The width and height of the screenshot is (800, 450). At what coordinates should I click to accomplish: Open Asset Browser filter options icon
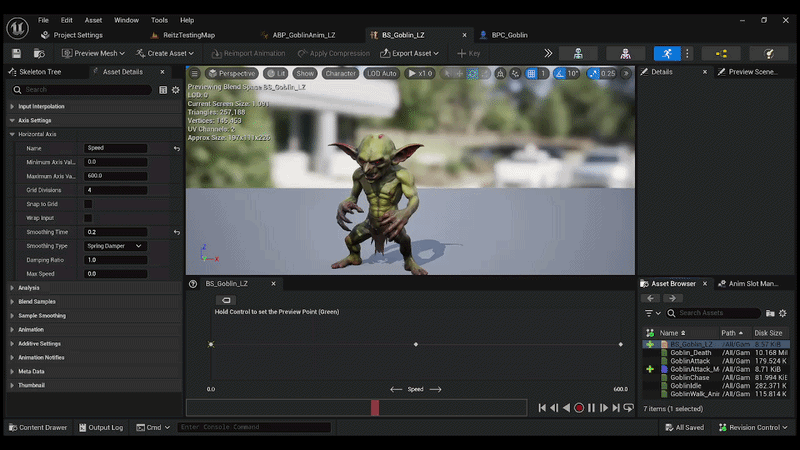click(x=652, y=313)
